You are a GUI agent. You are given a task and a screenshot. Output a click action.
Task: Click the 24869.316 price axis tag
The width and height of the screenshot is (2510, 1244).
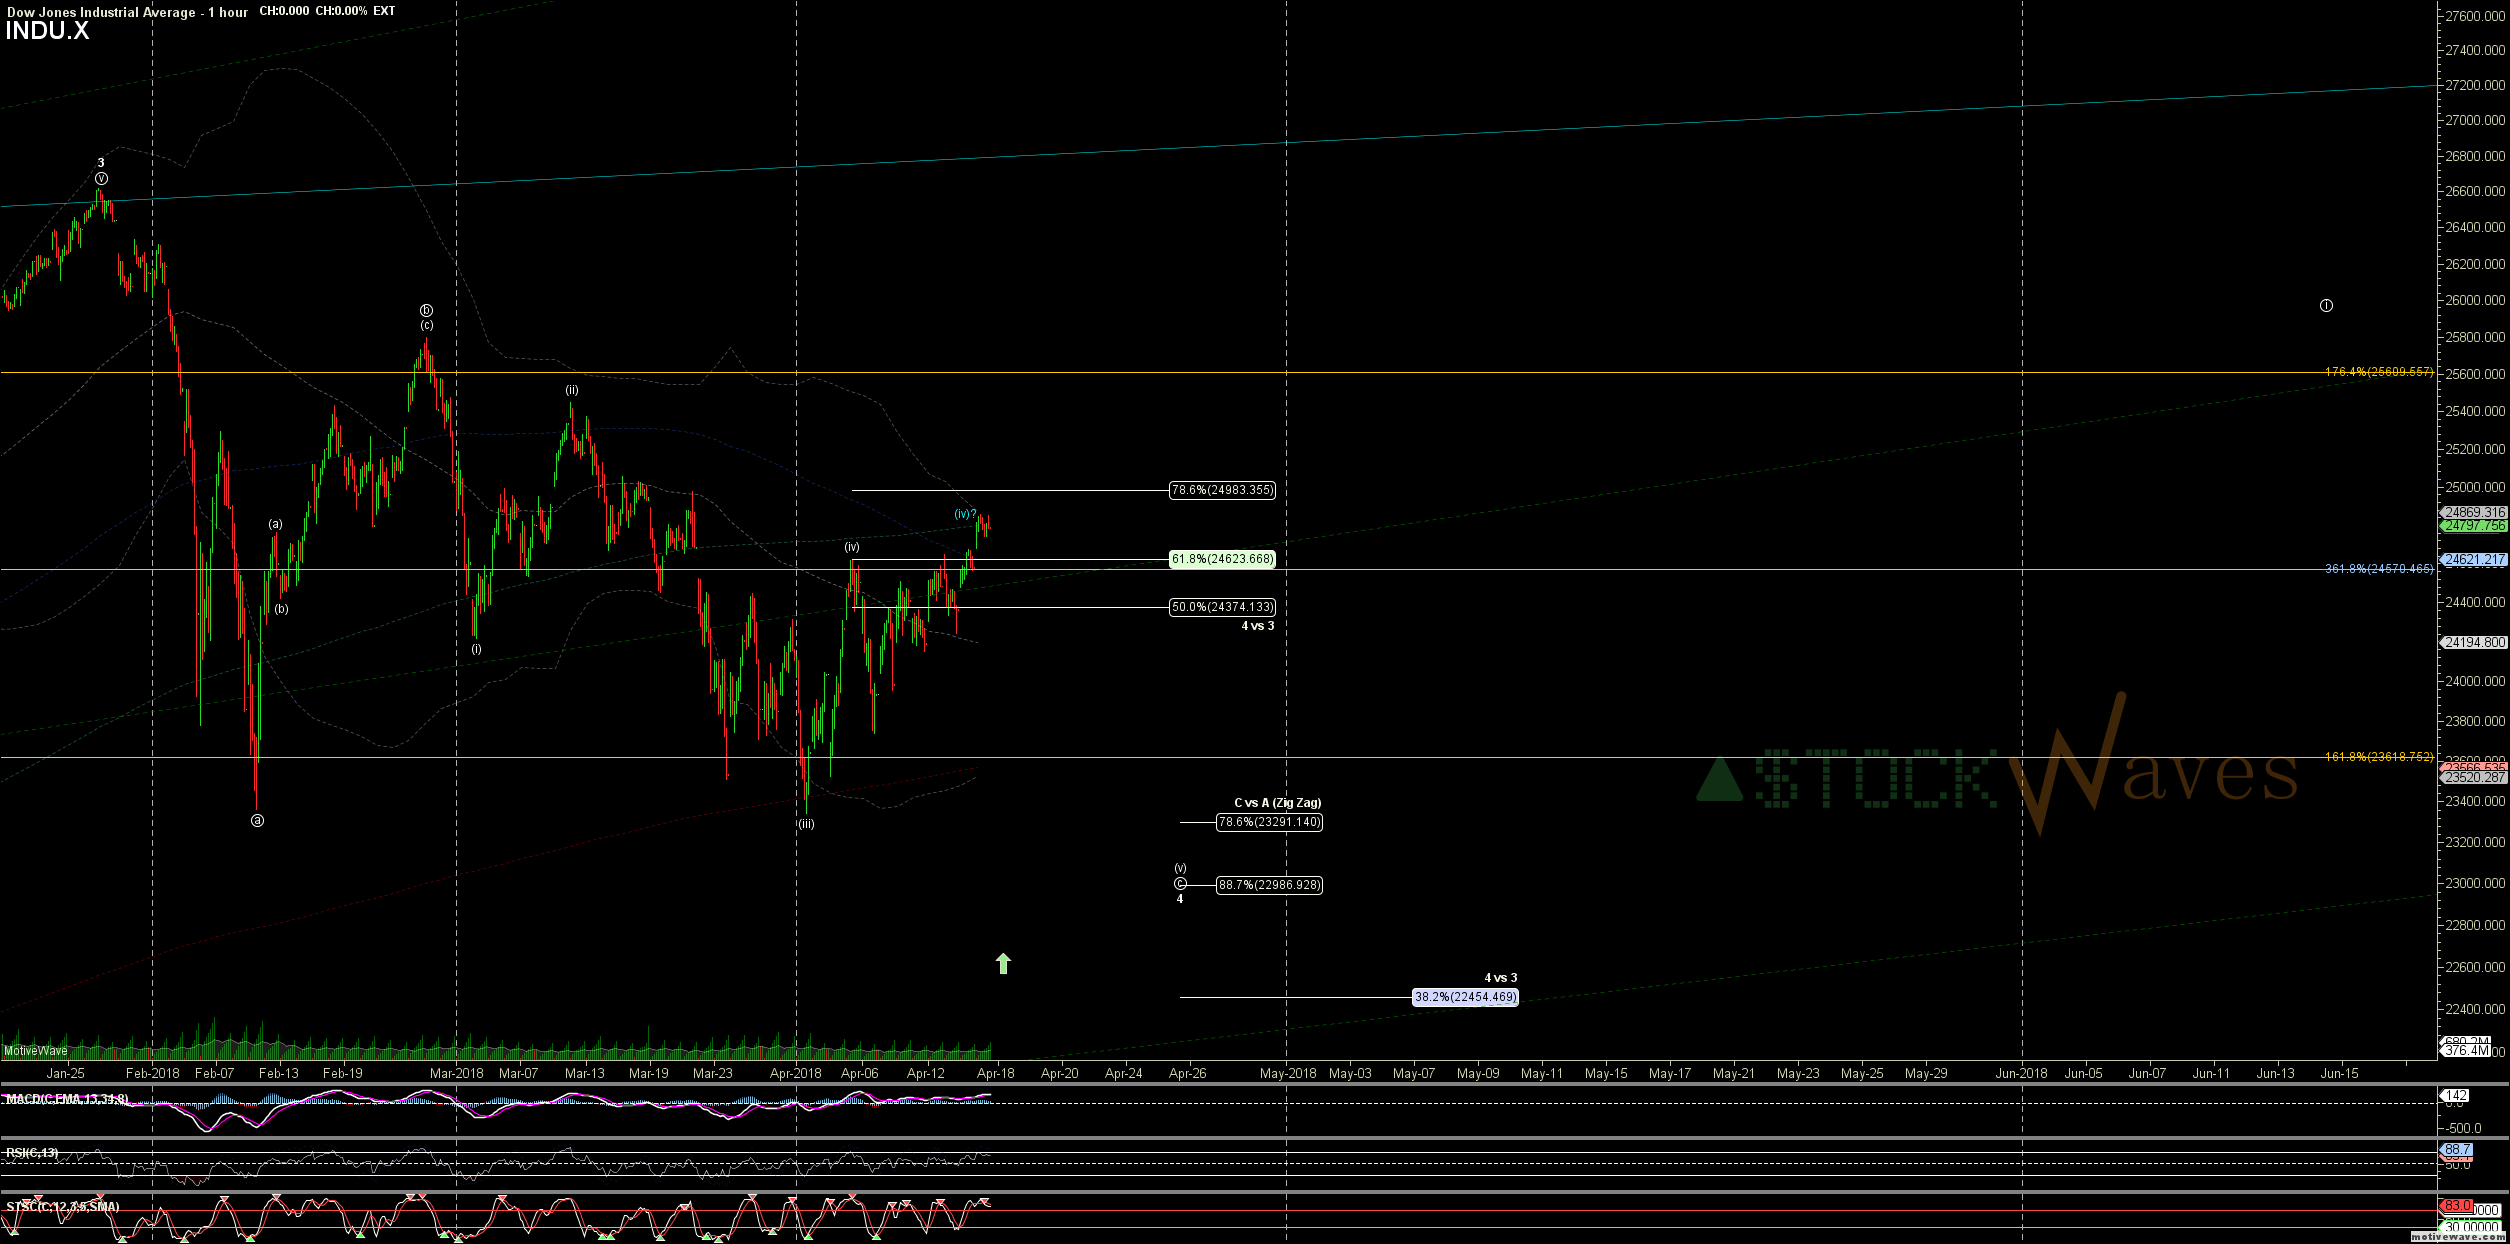pyautogui.click(x=2474, y=512)
